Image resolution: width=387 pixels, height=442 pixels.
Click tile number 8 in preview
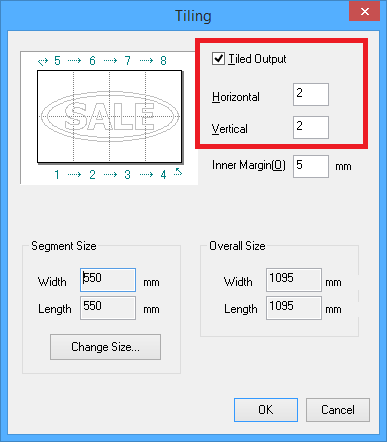coord(163,61)
